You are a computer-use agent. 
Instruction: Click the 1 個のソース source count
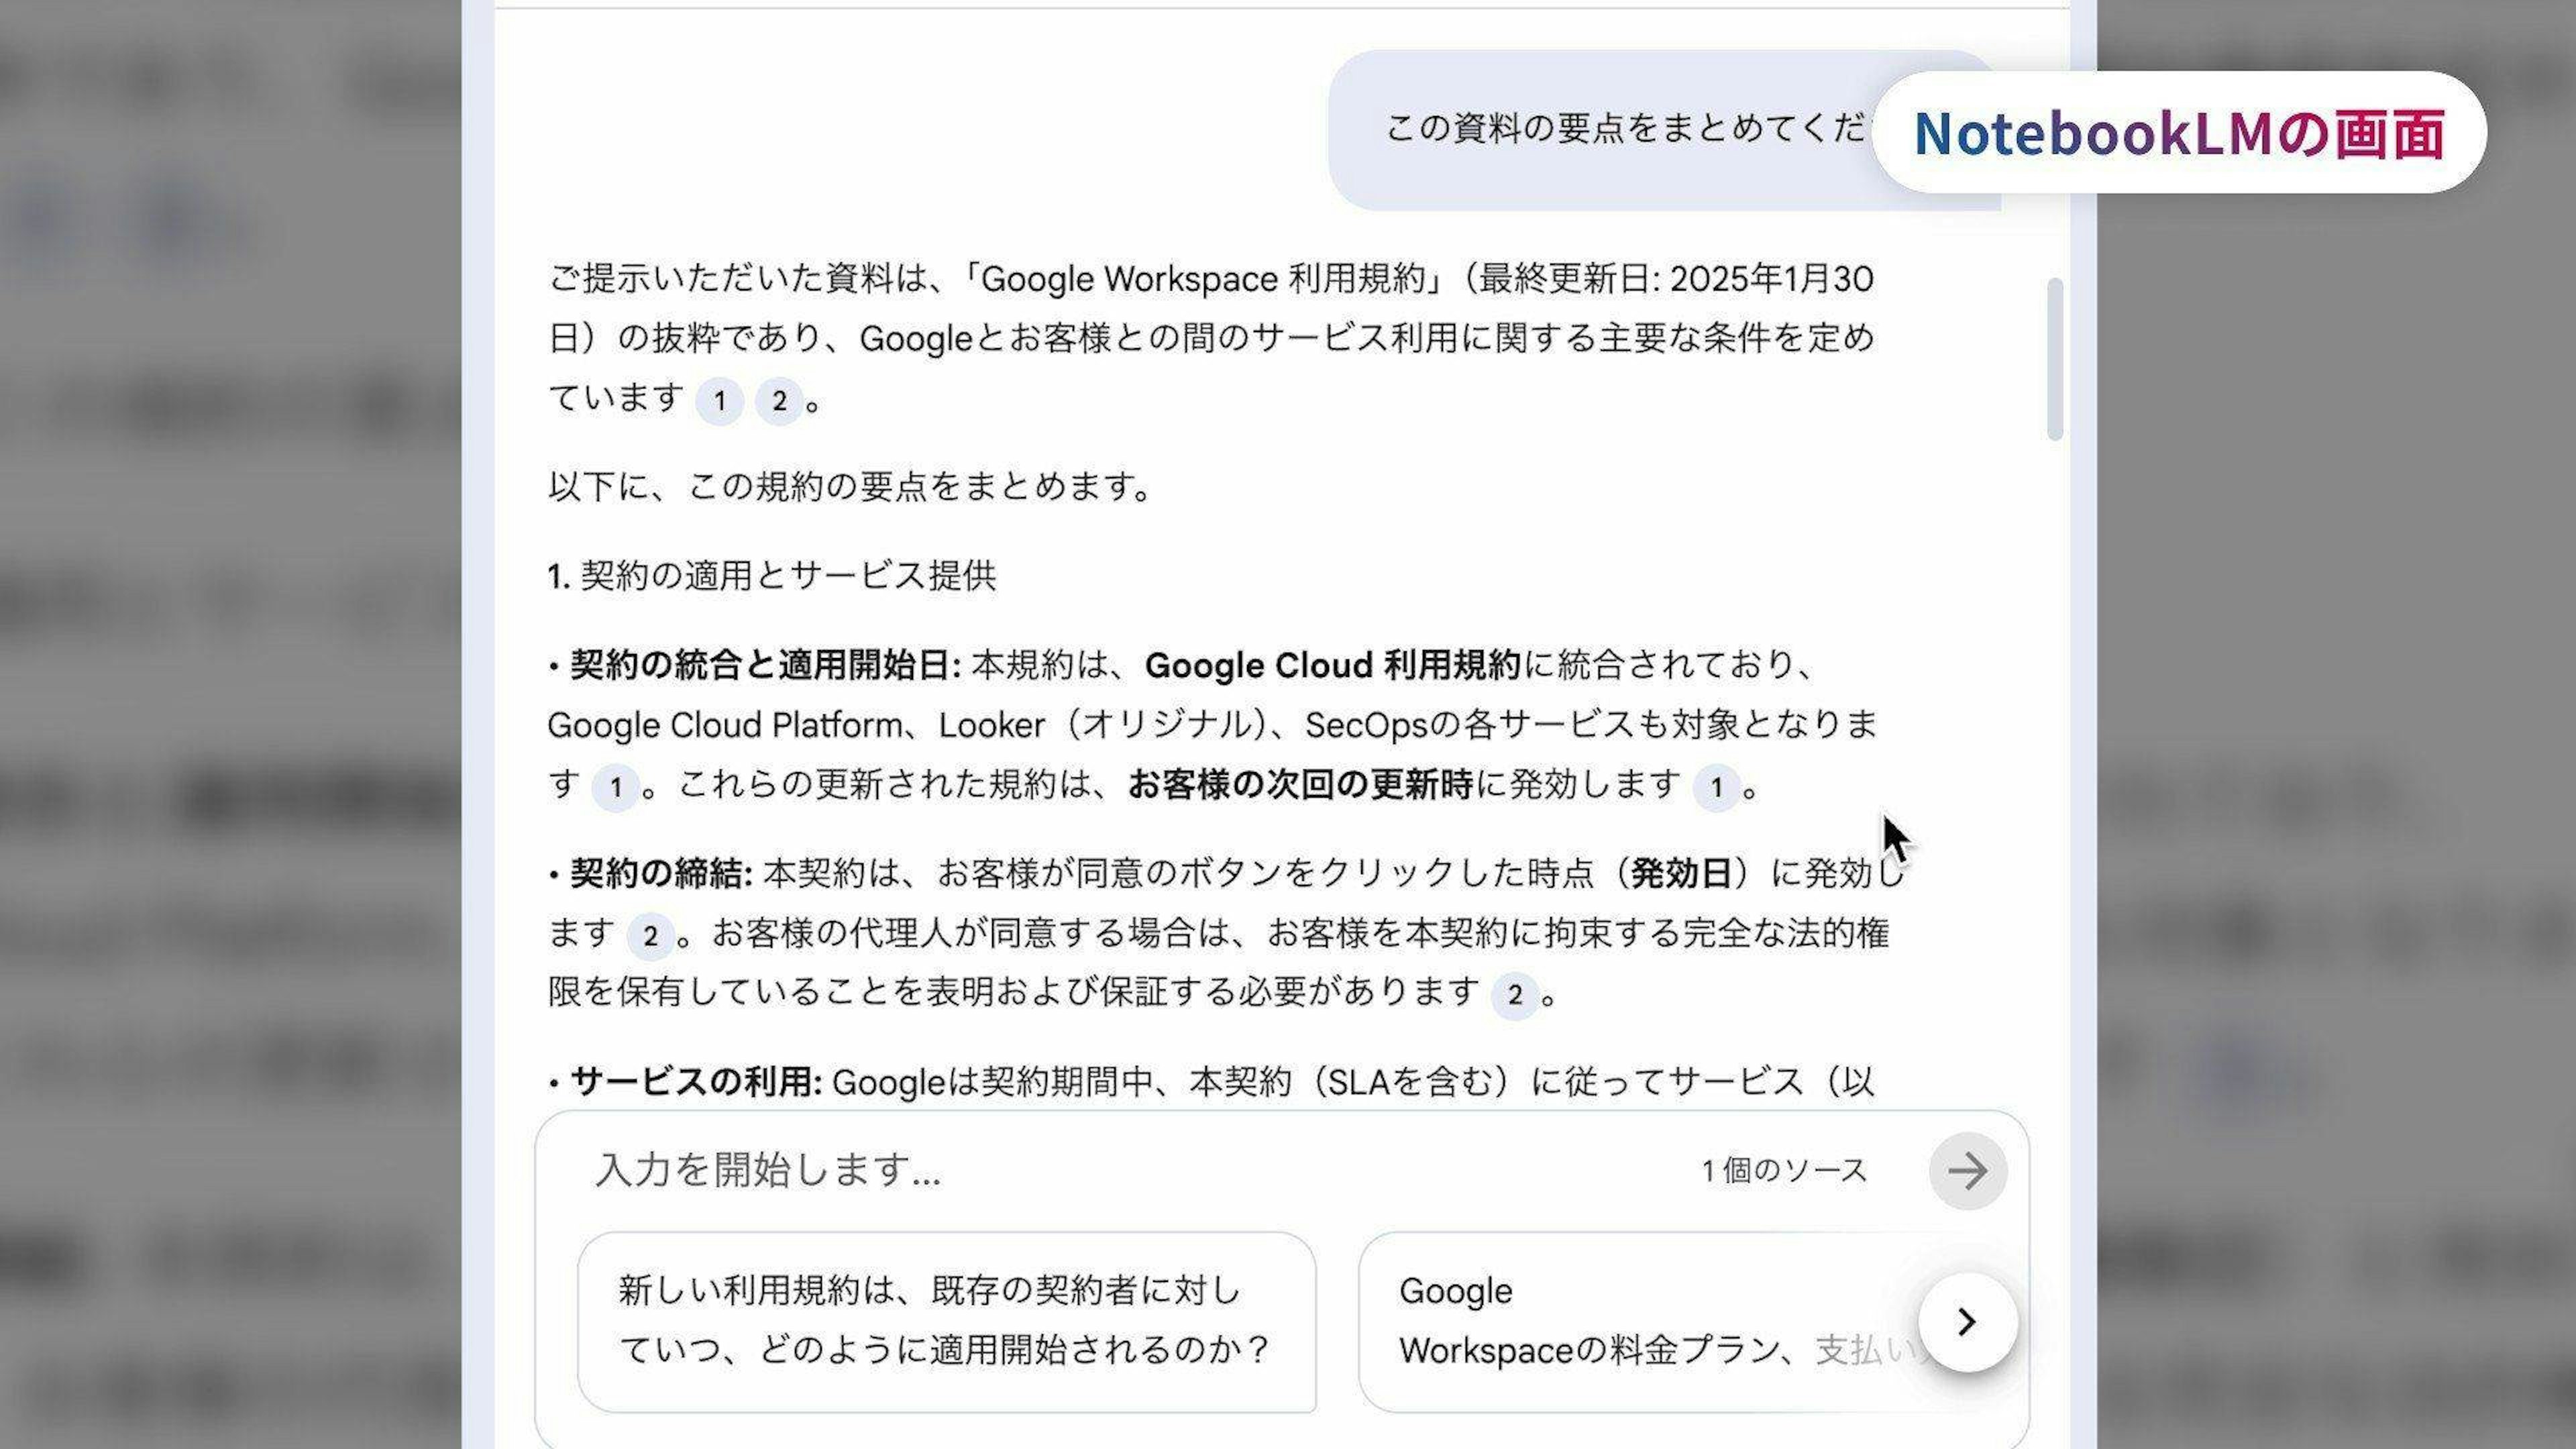[x=1784, y=1170]
